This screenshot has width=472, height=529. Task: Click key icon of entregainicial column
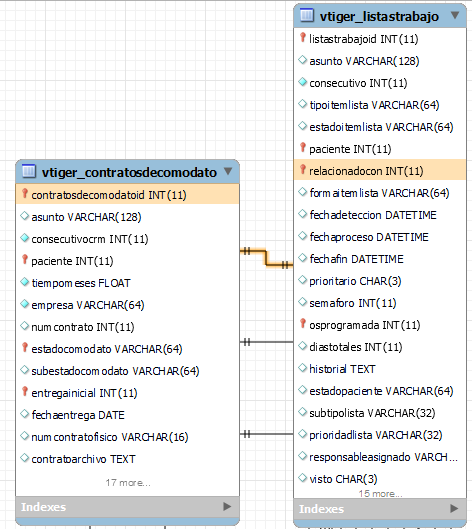click(25, 391)
